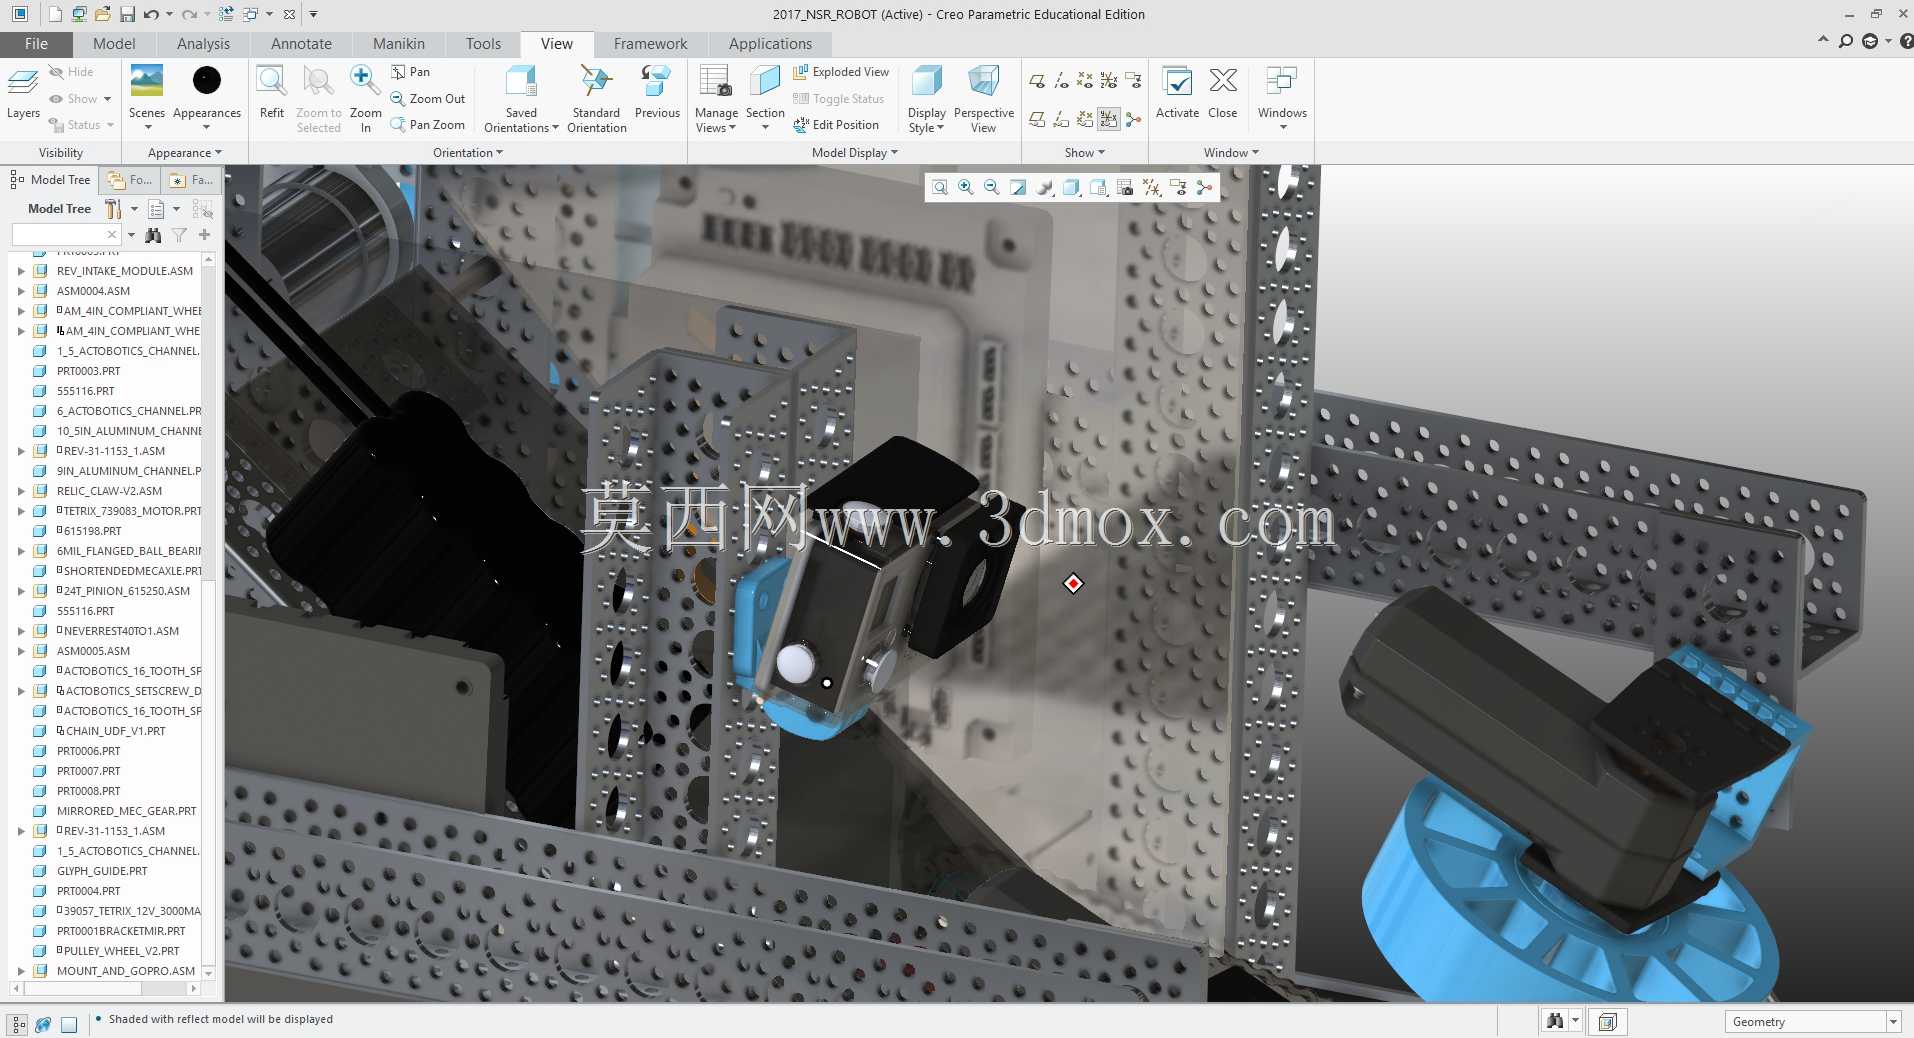
Task: Click the ribbon Close window command
Action: (x=1223, y=92)
